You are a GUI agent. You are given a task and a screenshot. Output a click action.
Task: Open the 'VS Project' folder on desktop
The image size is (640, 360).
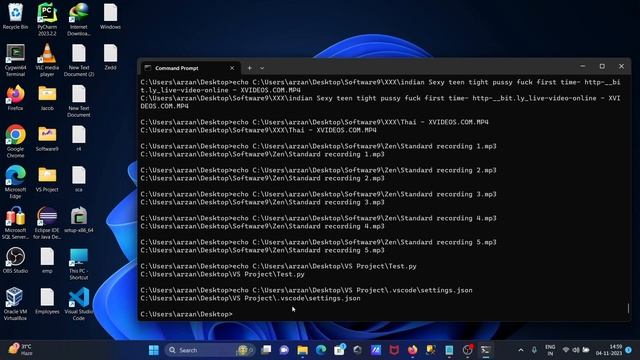[x=47, y=179]
